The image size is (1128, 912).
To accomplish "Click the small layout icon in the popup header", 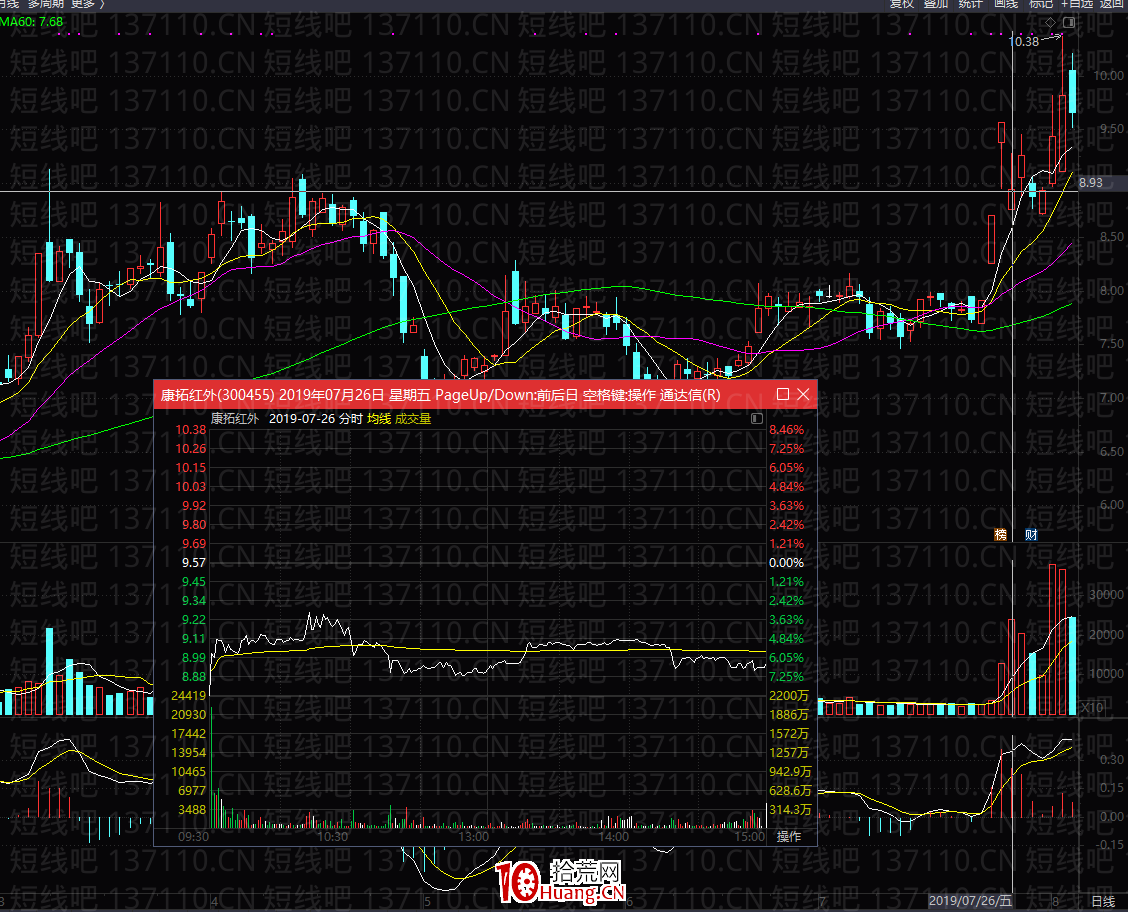I will pos(757,419).
